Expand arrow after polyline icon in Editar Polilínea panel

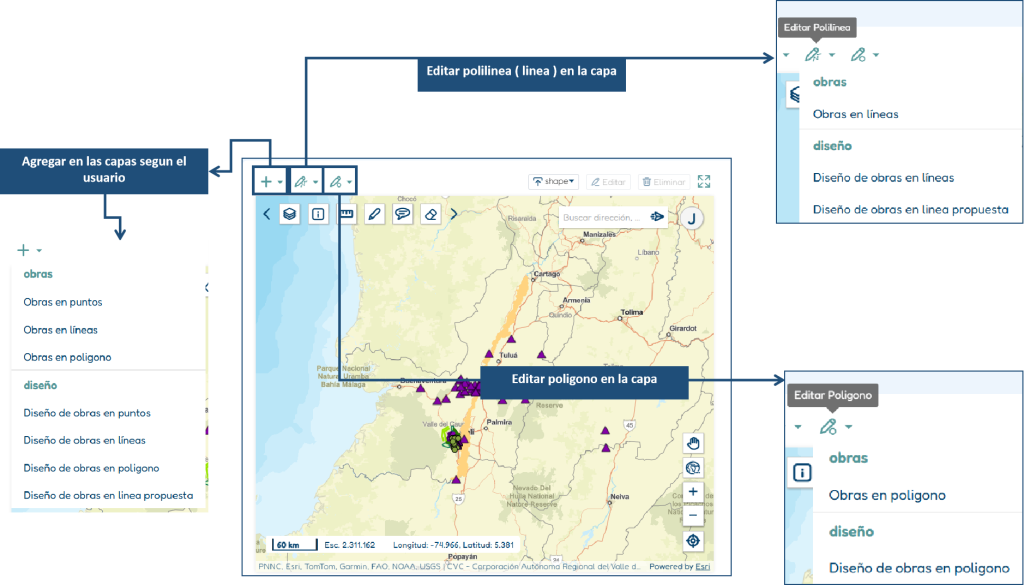[x=832, y=55]
